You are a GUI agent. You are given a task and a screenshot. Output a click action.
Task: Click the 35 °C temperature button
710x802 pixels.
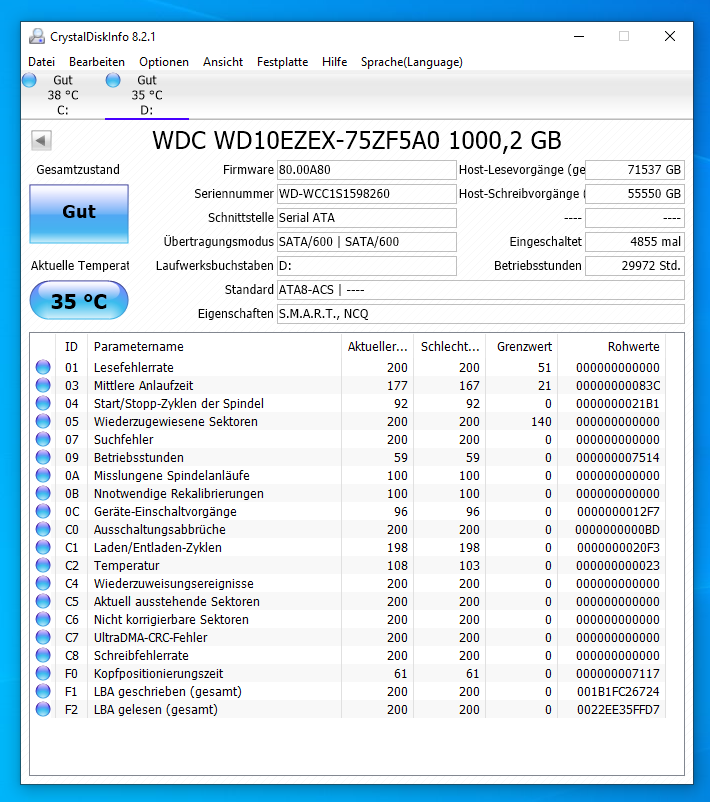pos(79,300)
